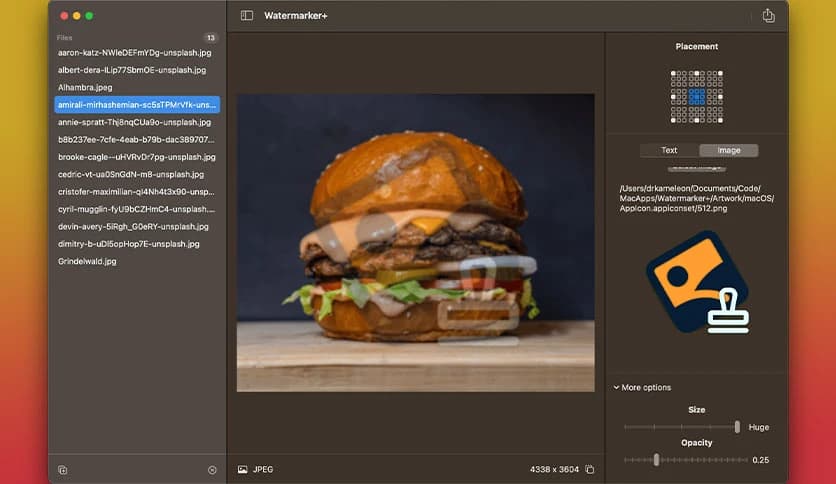
Task: Collapse the More options section
Action: pyautogui.click(x=643, y=388)
